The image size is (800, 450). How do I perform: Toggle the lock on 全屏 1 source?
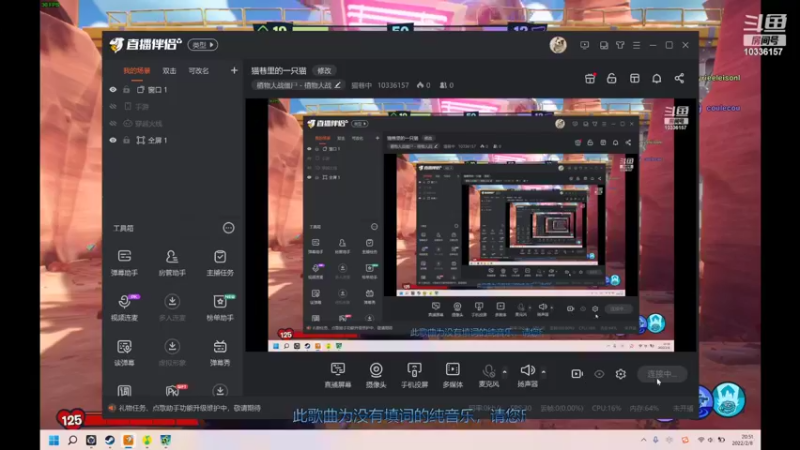[127, 140]
